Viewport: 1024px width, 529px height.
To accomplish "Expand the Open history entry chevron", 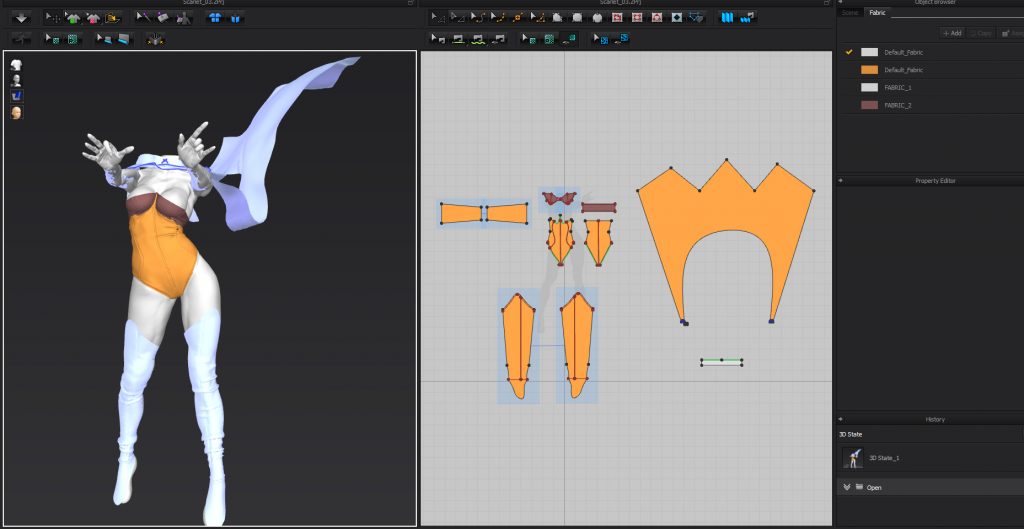I will [847, 487].
